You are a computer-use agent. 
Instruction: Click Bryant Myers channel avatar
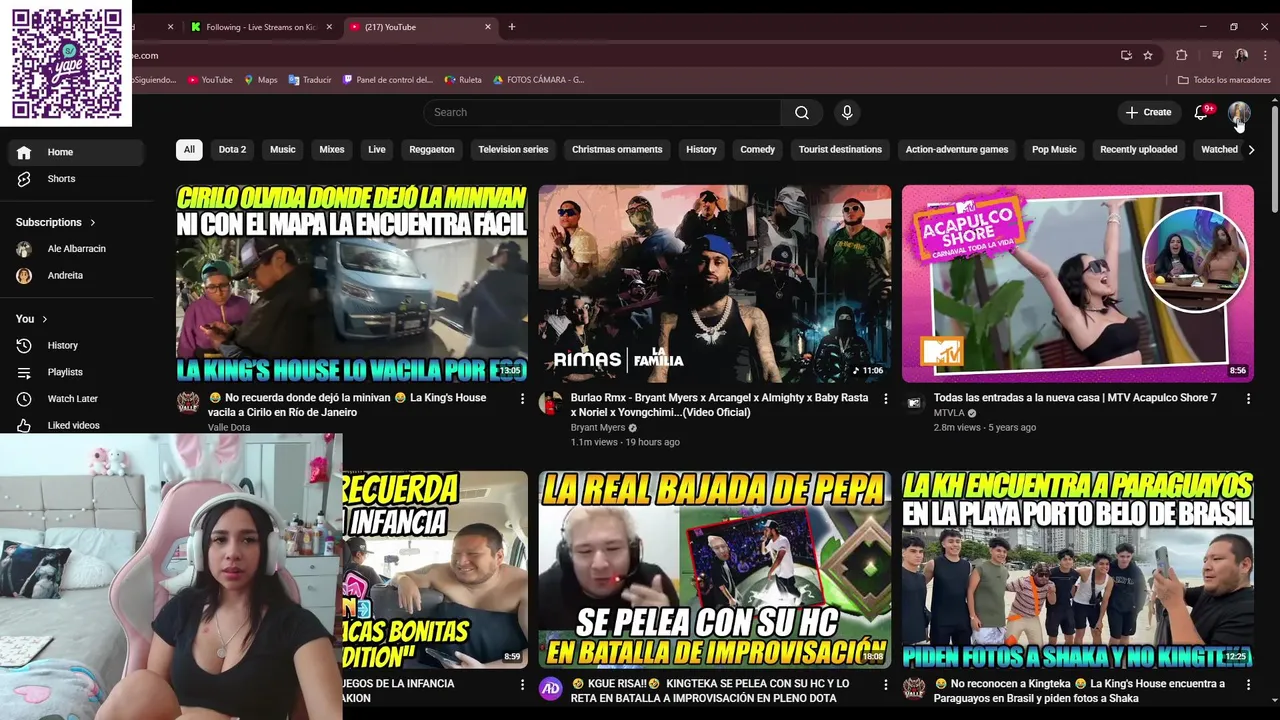click(551, 402)
